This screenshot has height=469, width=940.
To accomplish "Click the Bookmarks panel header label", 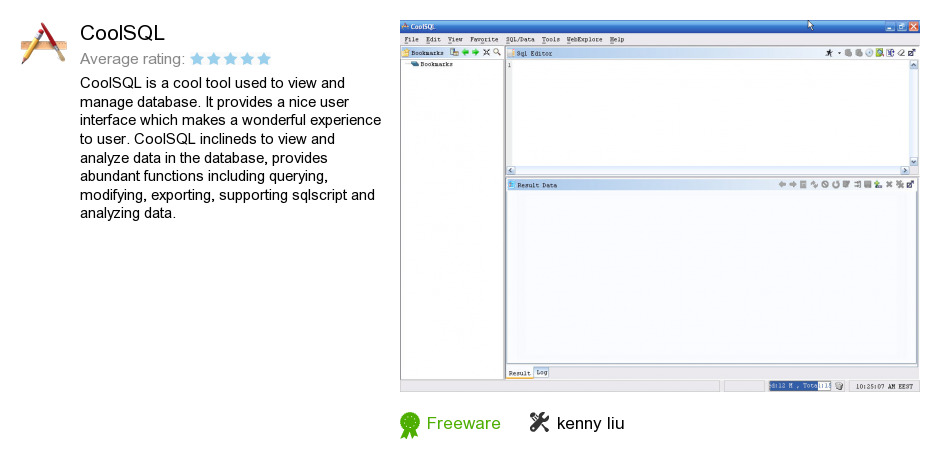I will pyautogui.click(x=427, y=53).
